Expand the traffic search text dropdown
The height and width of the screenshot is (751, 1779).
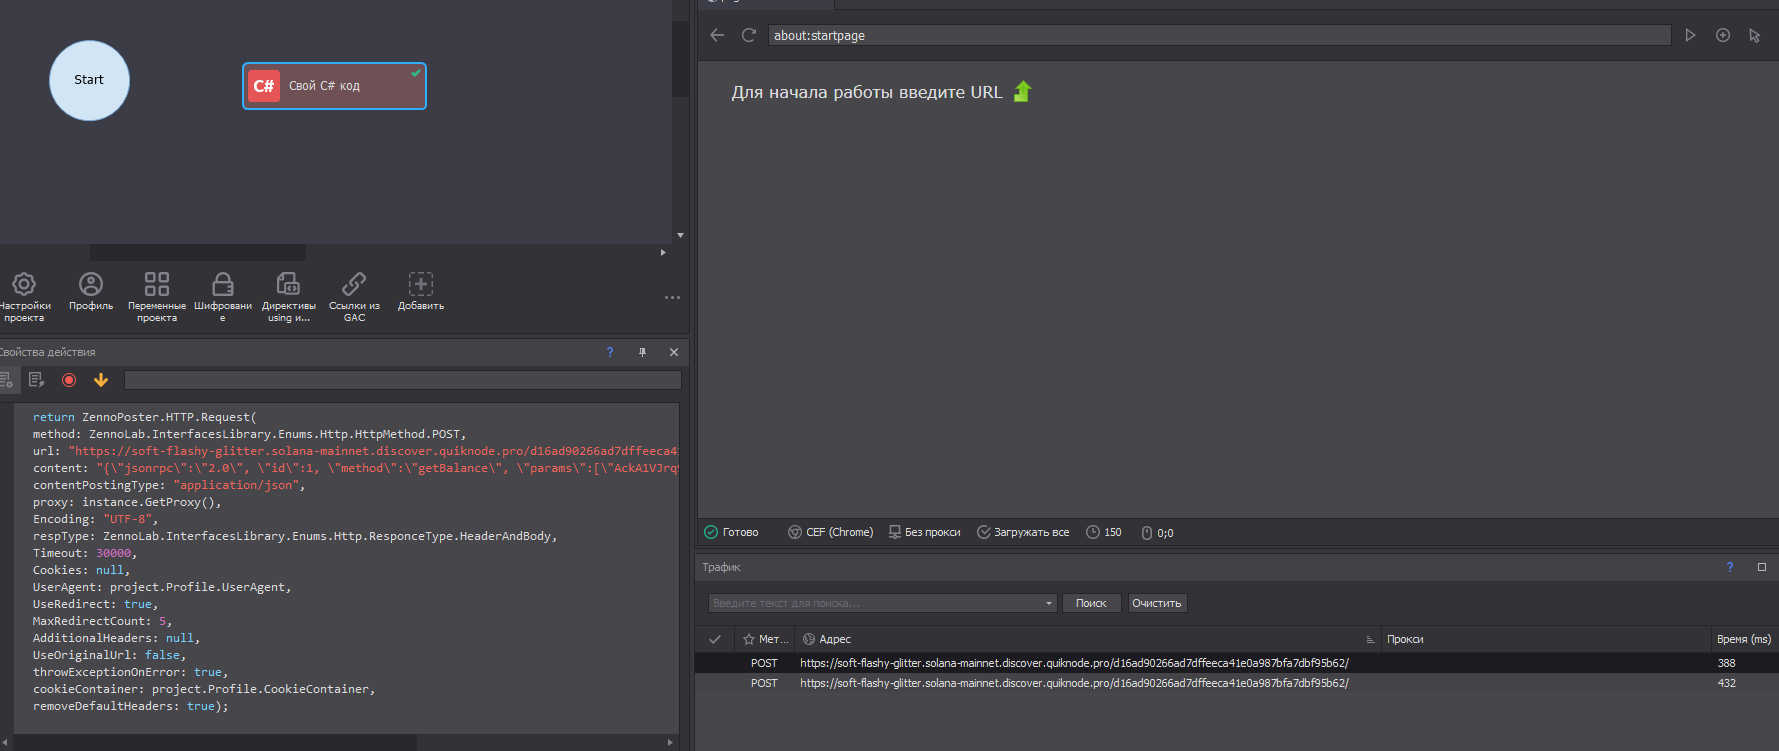tap(1048, 603)
